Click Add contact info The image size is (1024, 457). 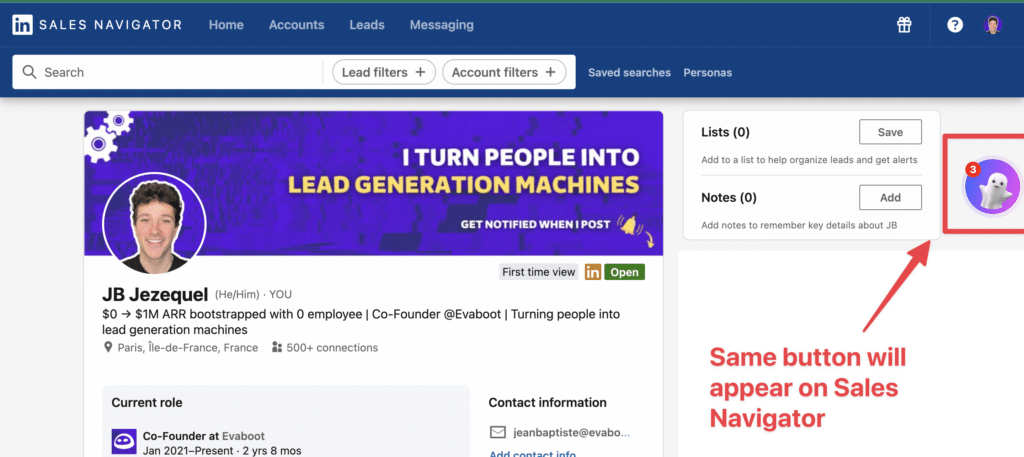pyautogui.click(x=532, y=454)
